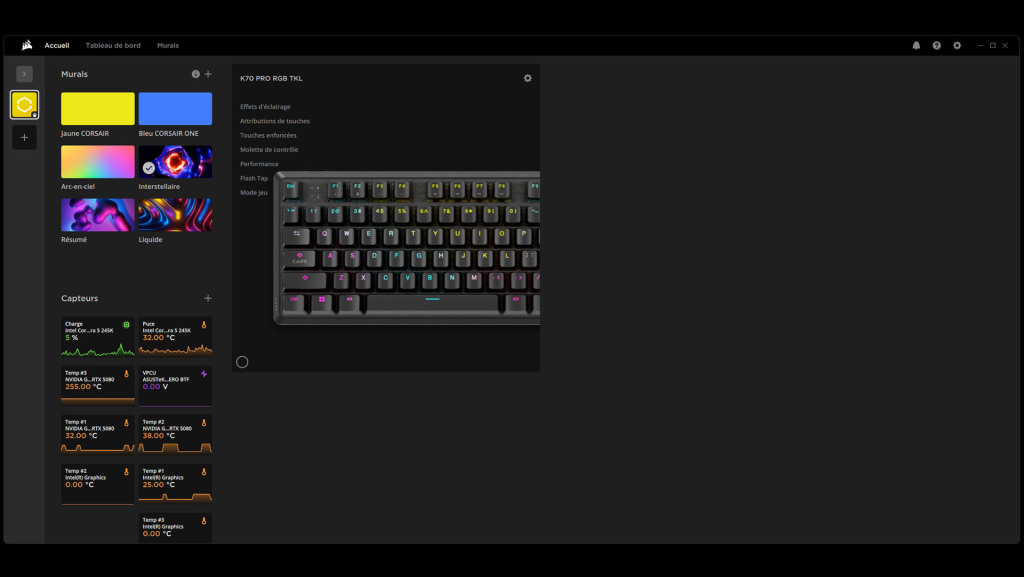The height and width of the screenshot is (577, 1024).
Task: Open the Tableau de bord tab
Action: (113, 46)
